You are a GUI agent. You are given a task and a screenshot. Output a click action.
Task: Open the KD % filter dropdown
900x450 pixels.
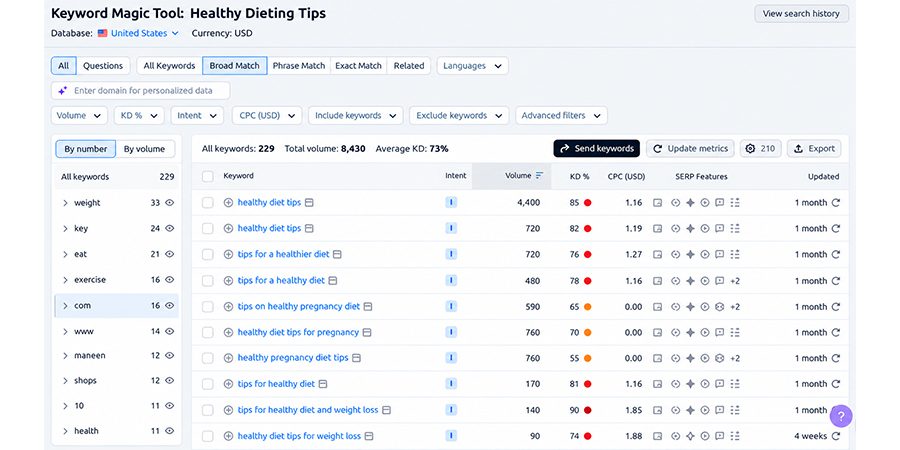[139, 115]
